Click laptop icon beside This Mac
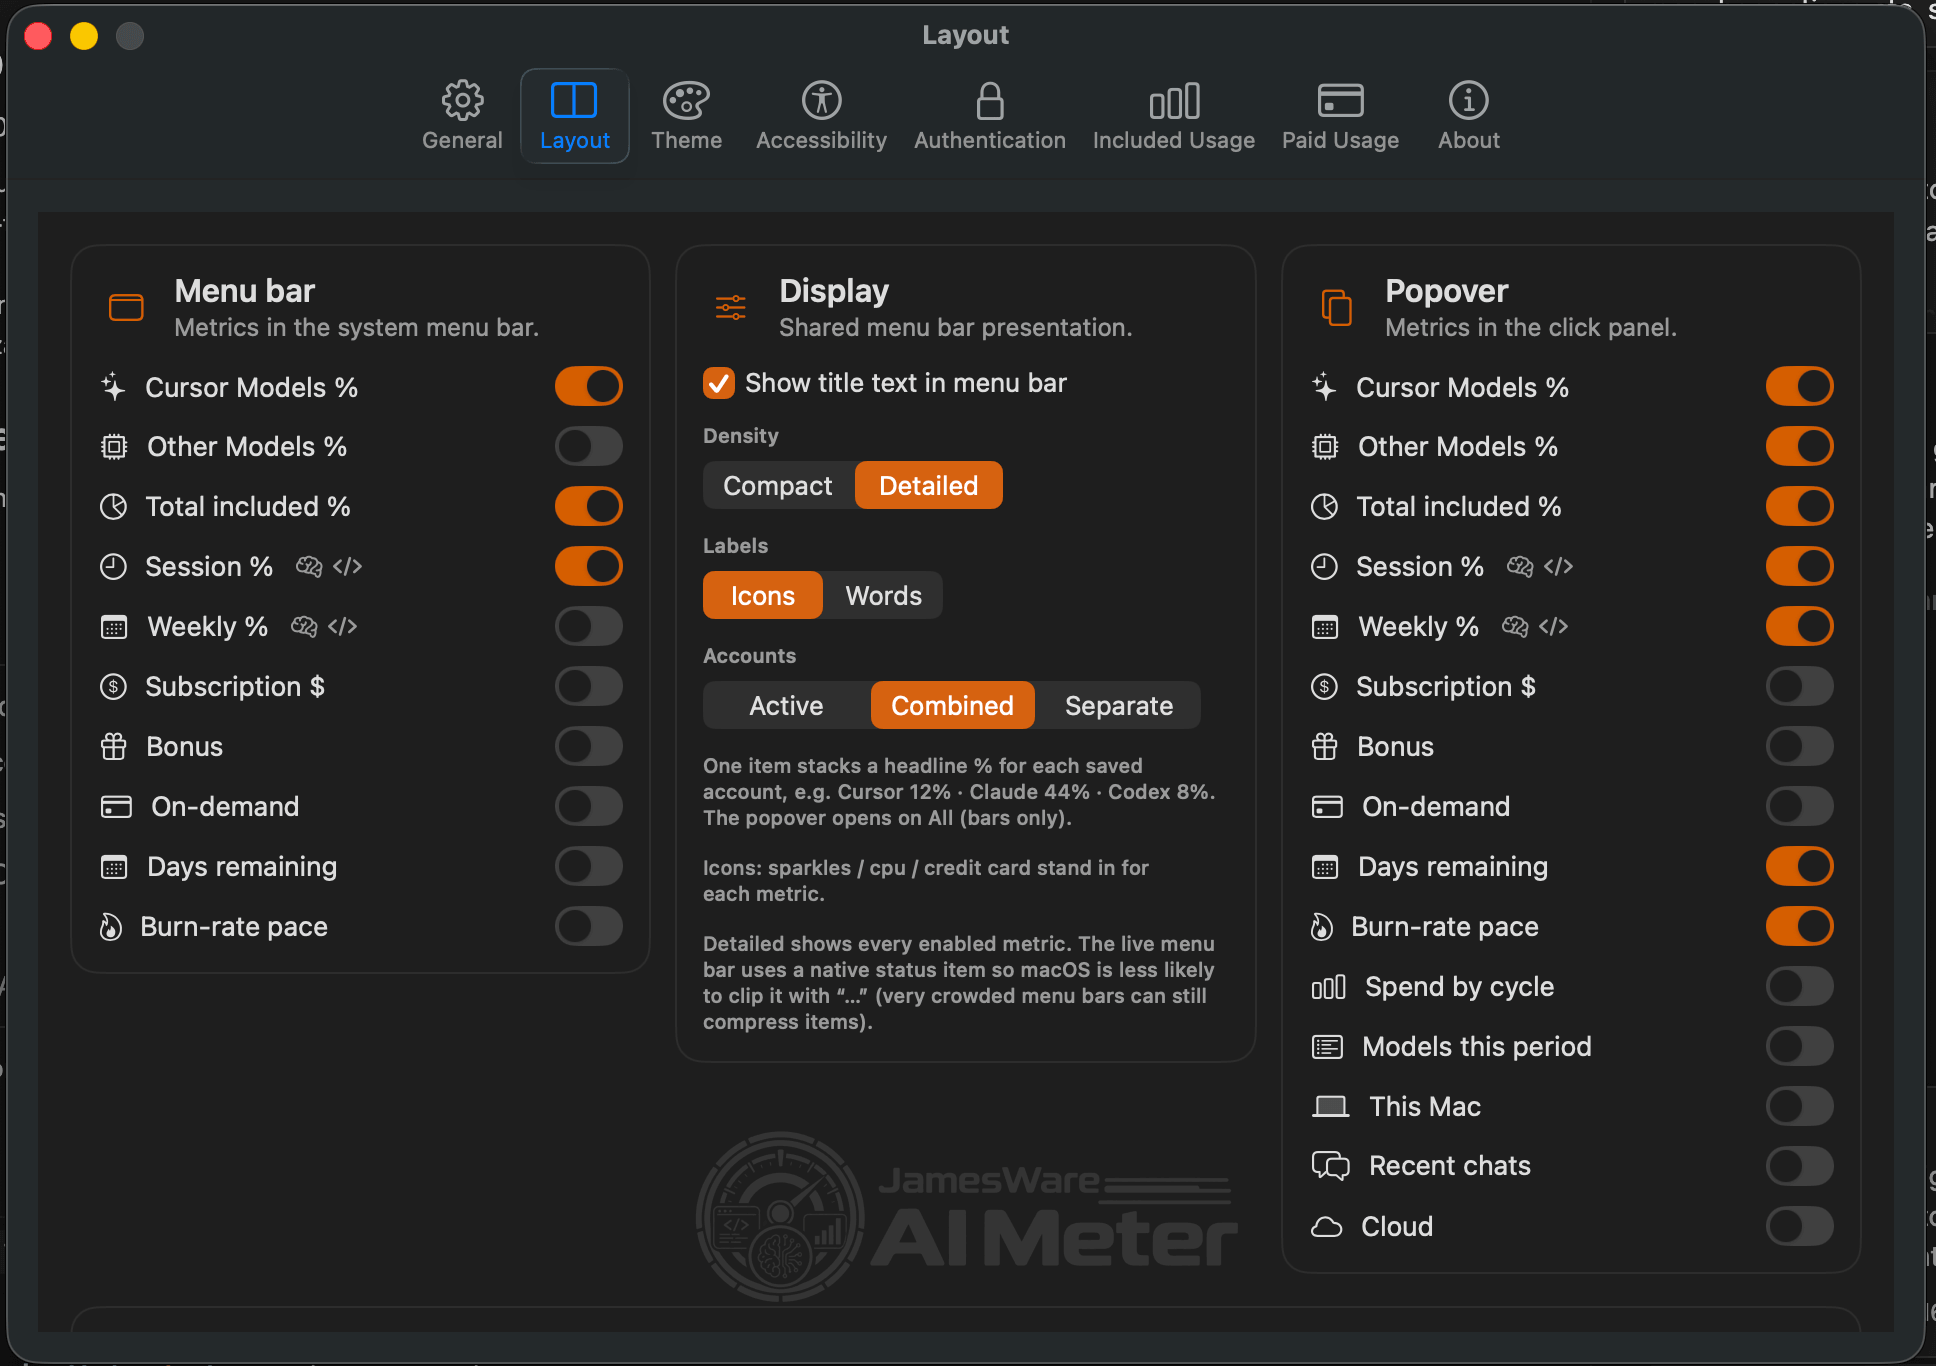 pos(1331,1107)
